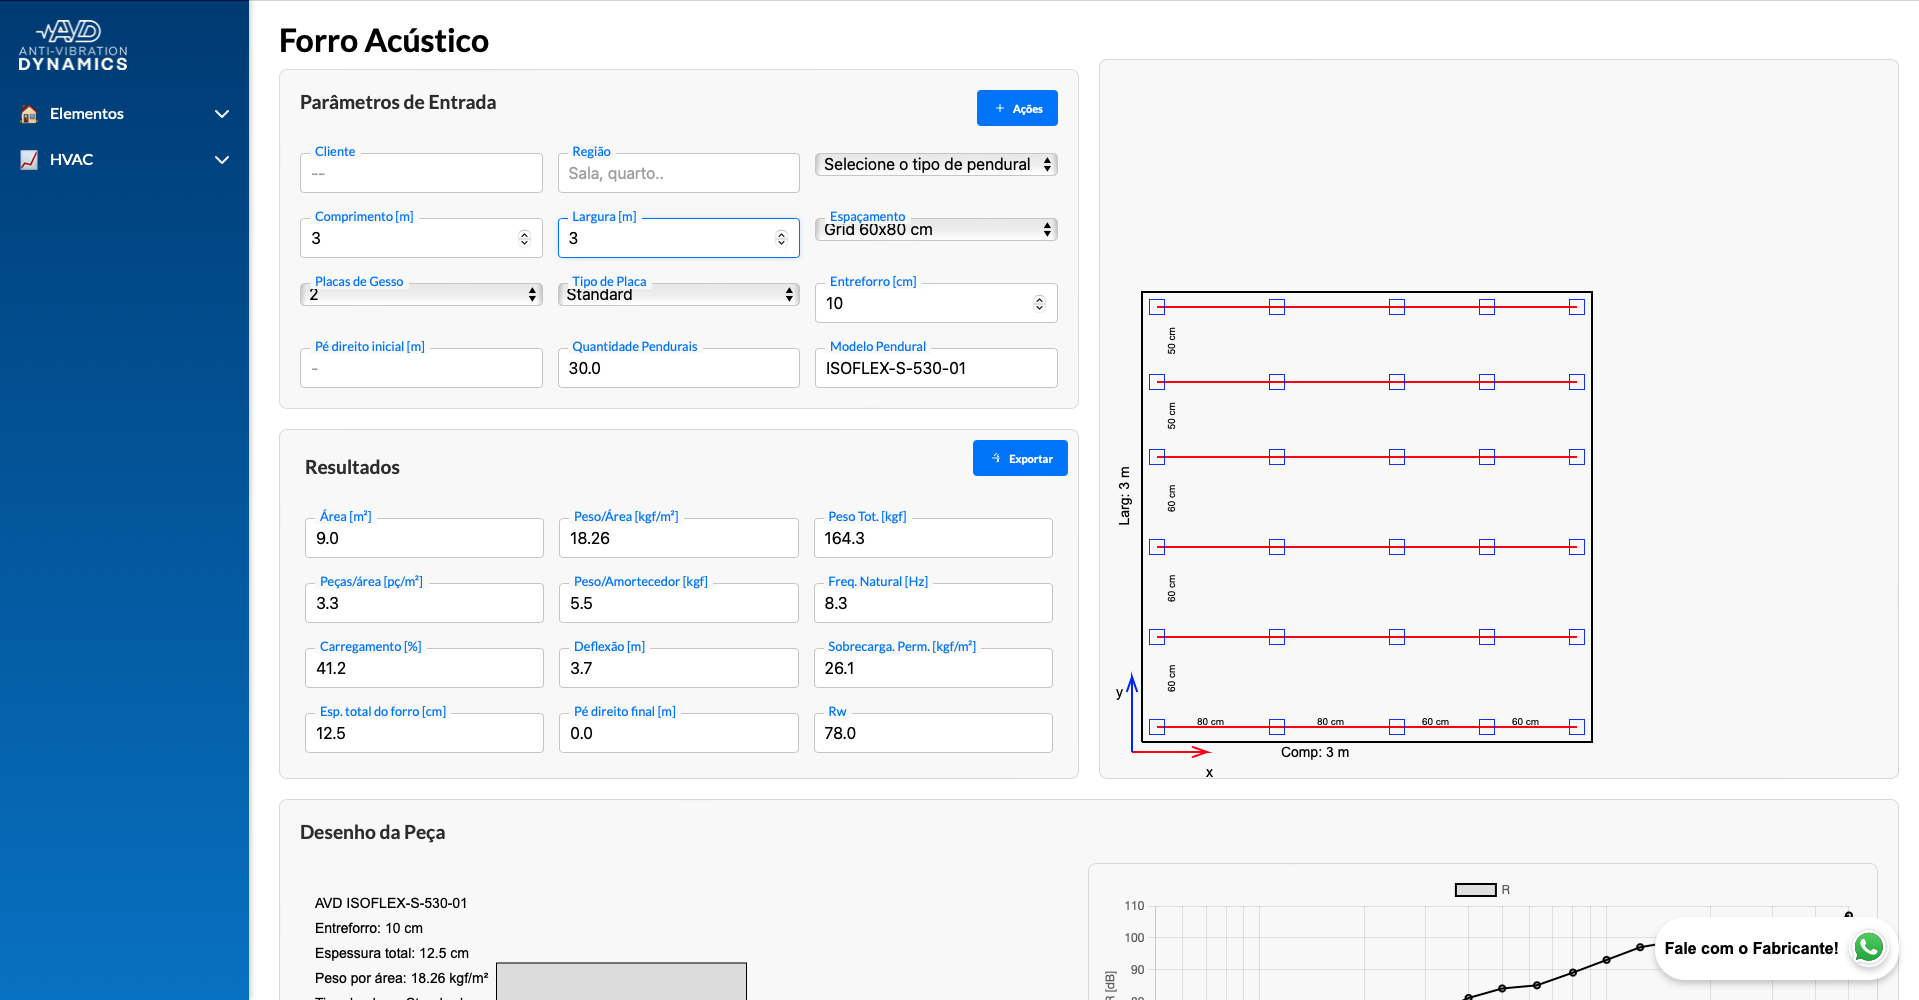
Task: Click the Região input field
Action: [678, 173]
